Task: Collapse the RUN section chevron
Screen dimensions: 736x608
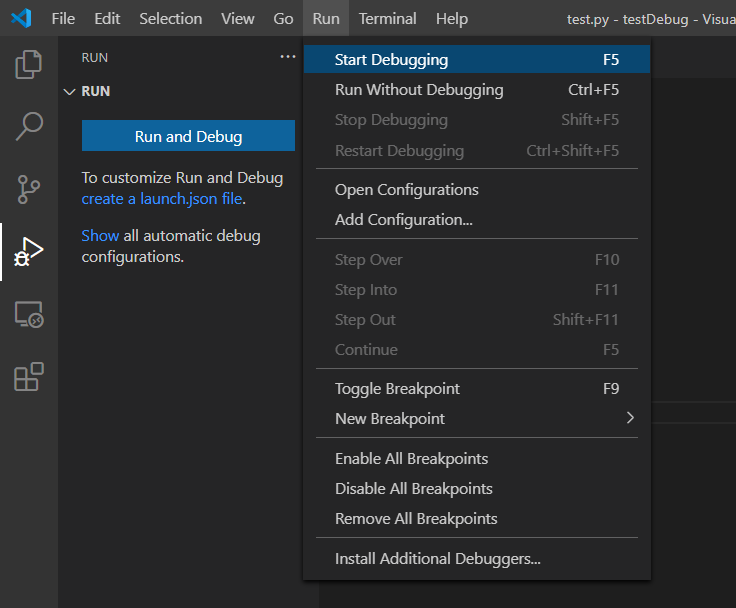Action: 69,91
